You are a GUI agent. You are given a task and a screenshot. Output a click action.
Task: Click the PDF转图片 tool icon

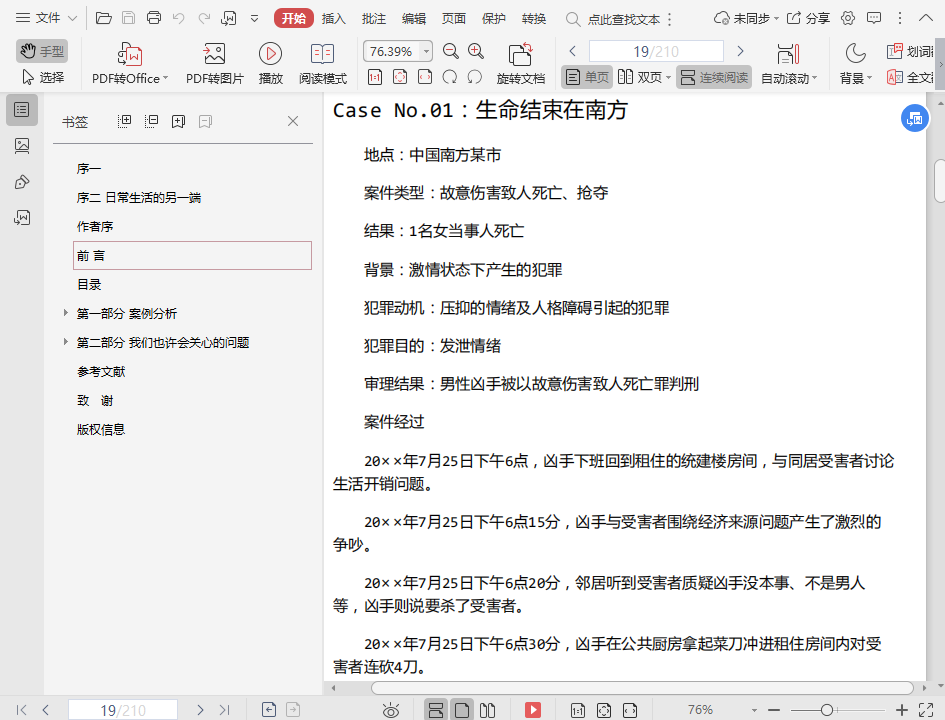point(214,54)
